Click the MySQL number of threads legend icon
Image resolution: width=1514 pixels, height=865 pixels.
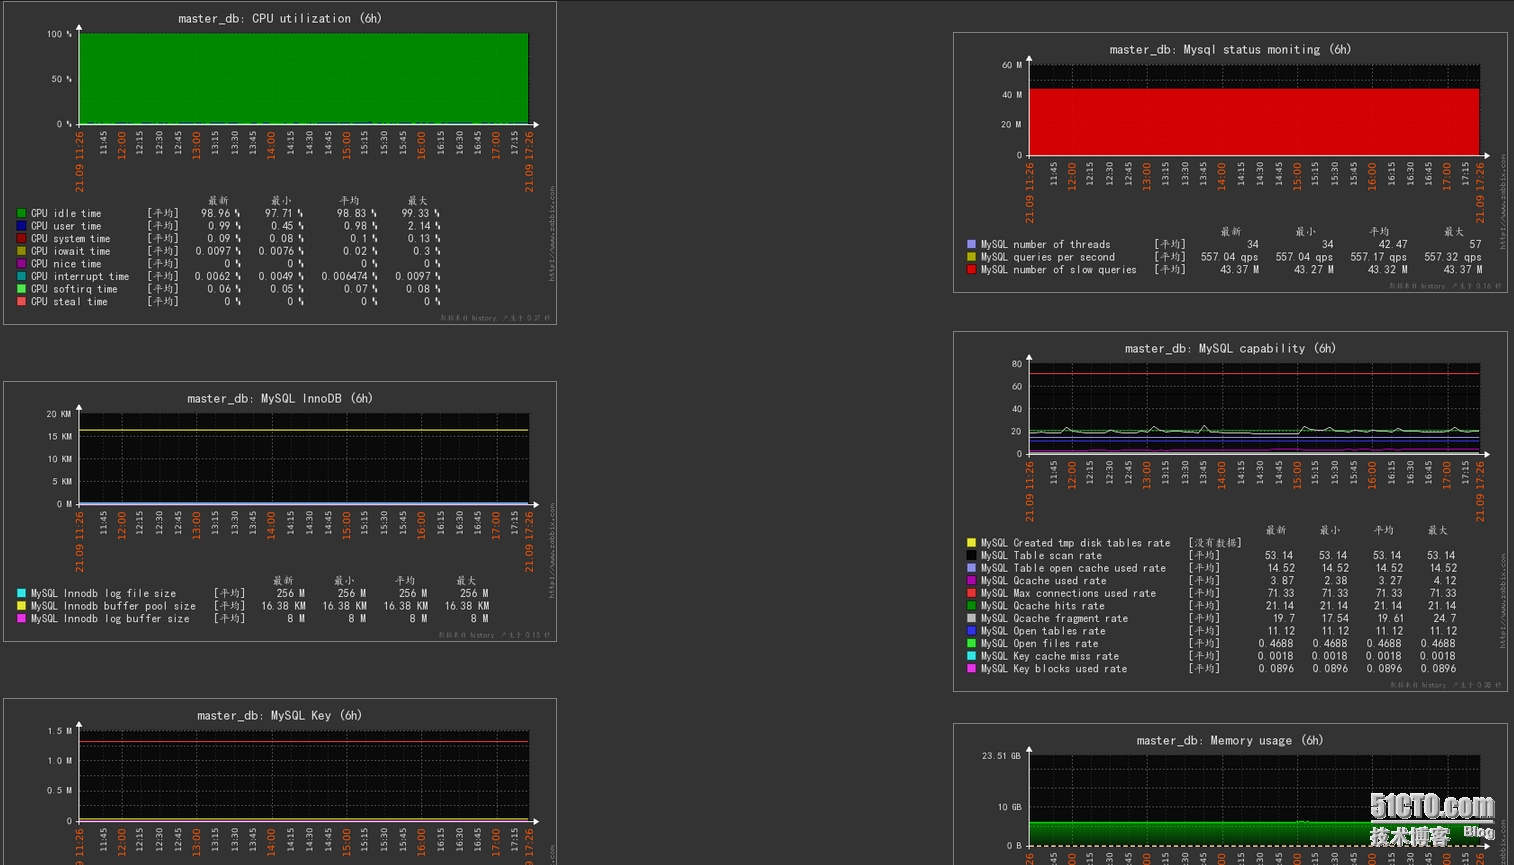pyautogui.click(x=972, y=244)
